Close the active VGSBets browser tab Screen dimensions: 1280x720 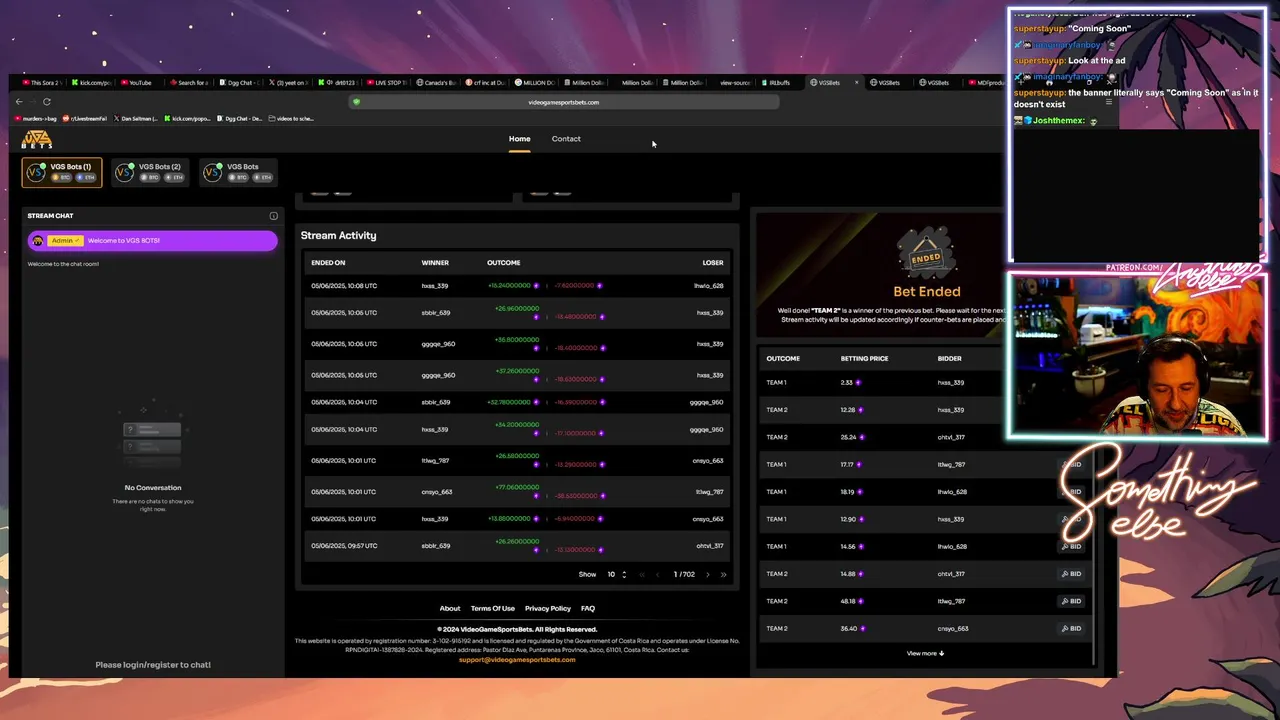click(855, 83)
